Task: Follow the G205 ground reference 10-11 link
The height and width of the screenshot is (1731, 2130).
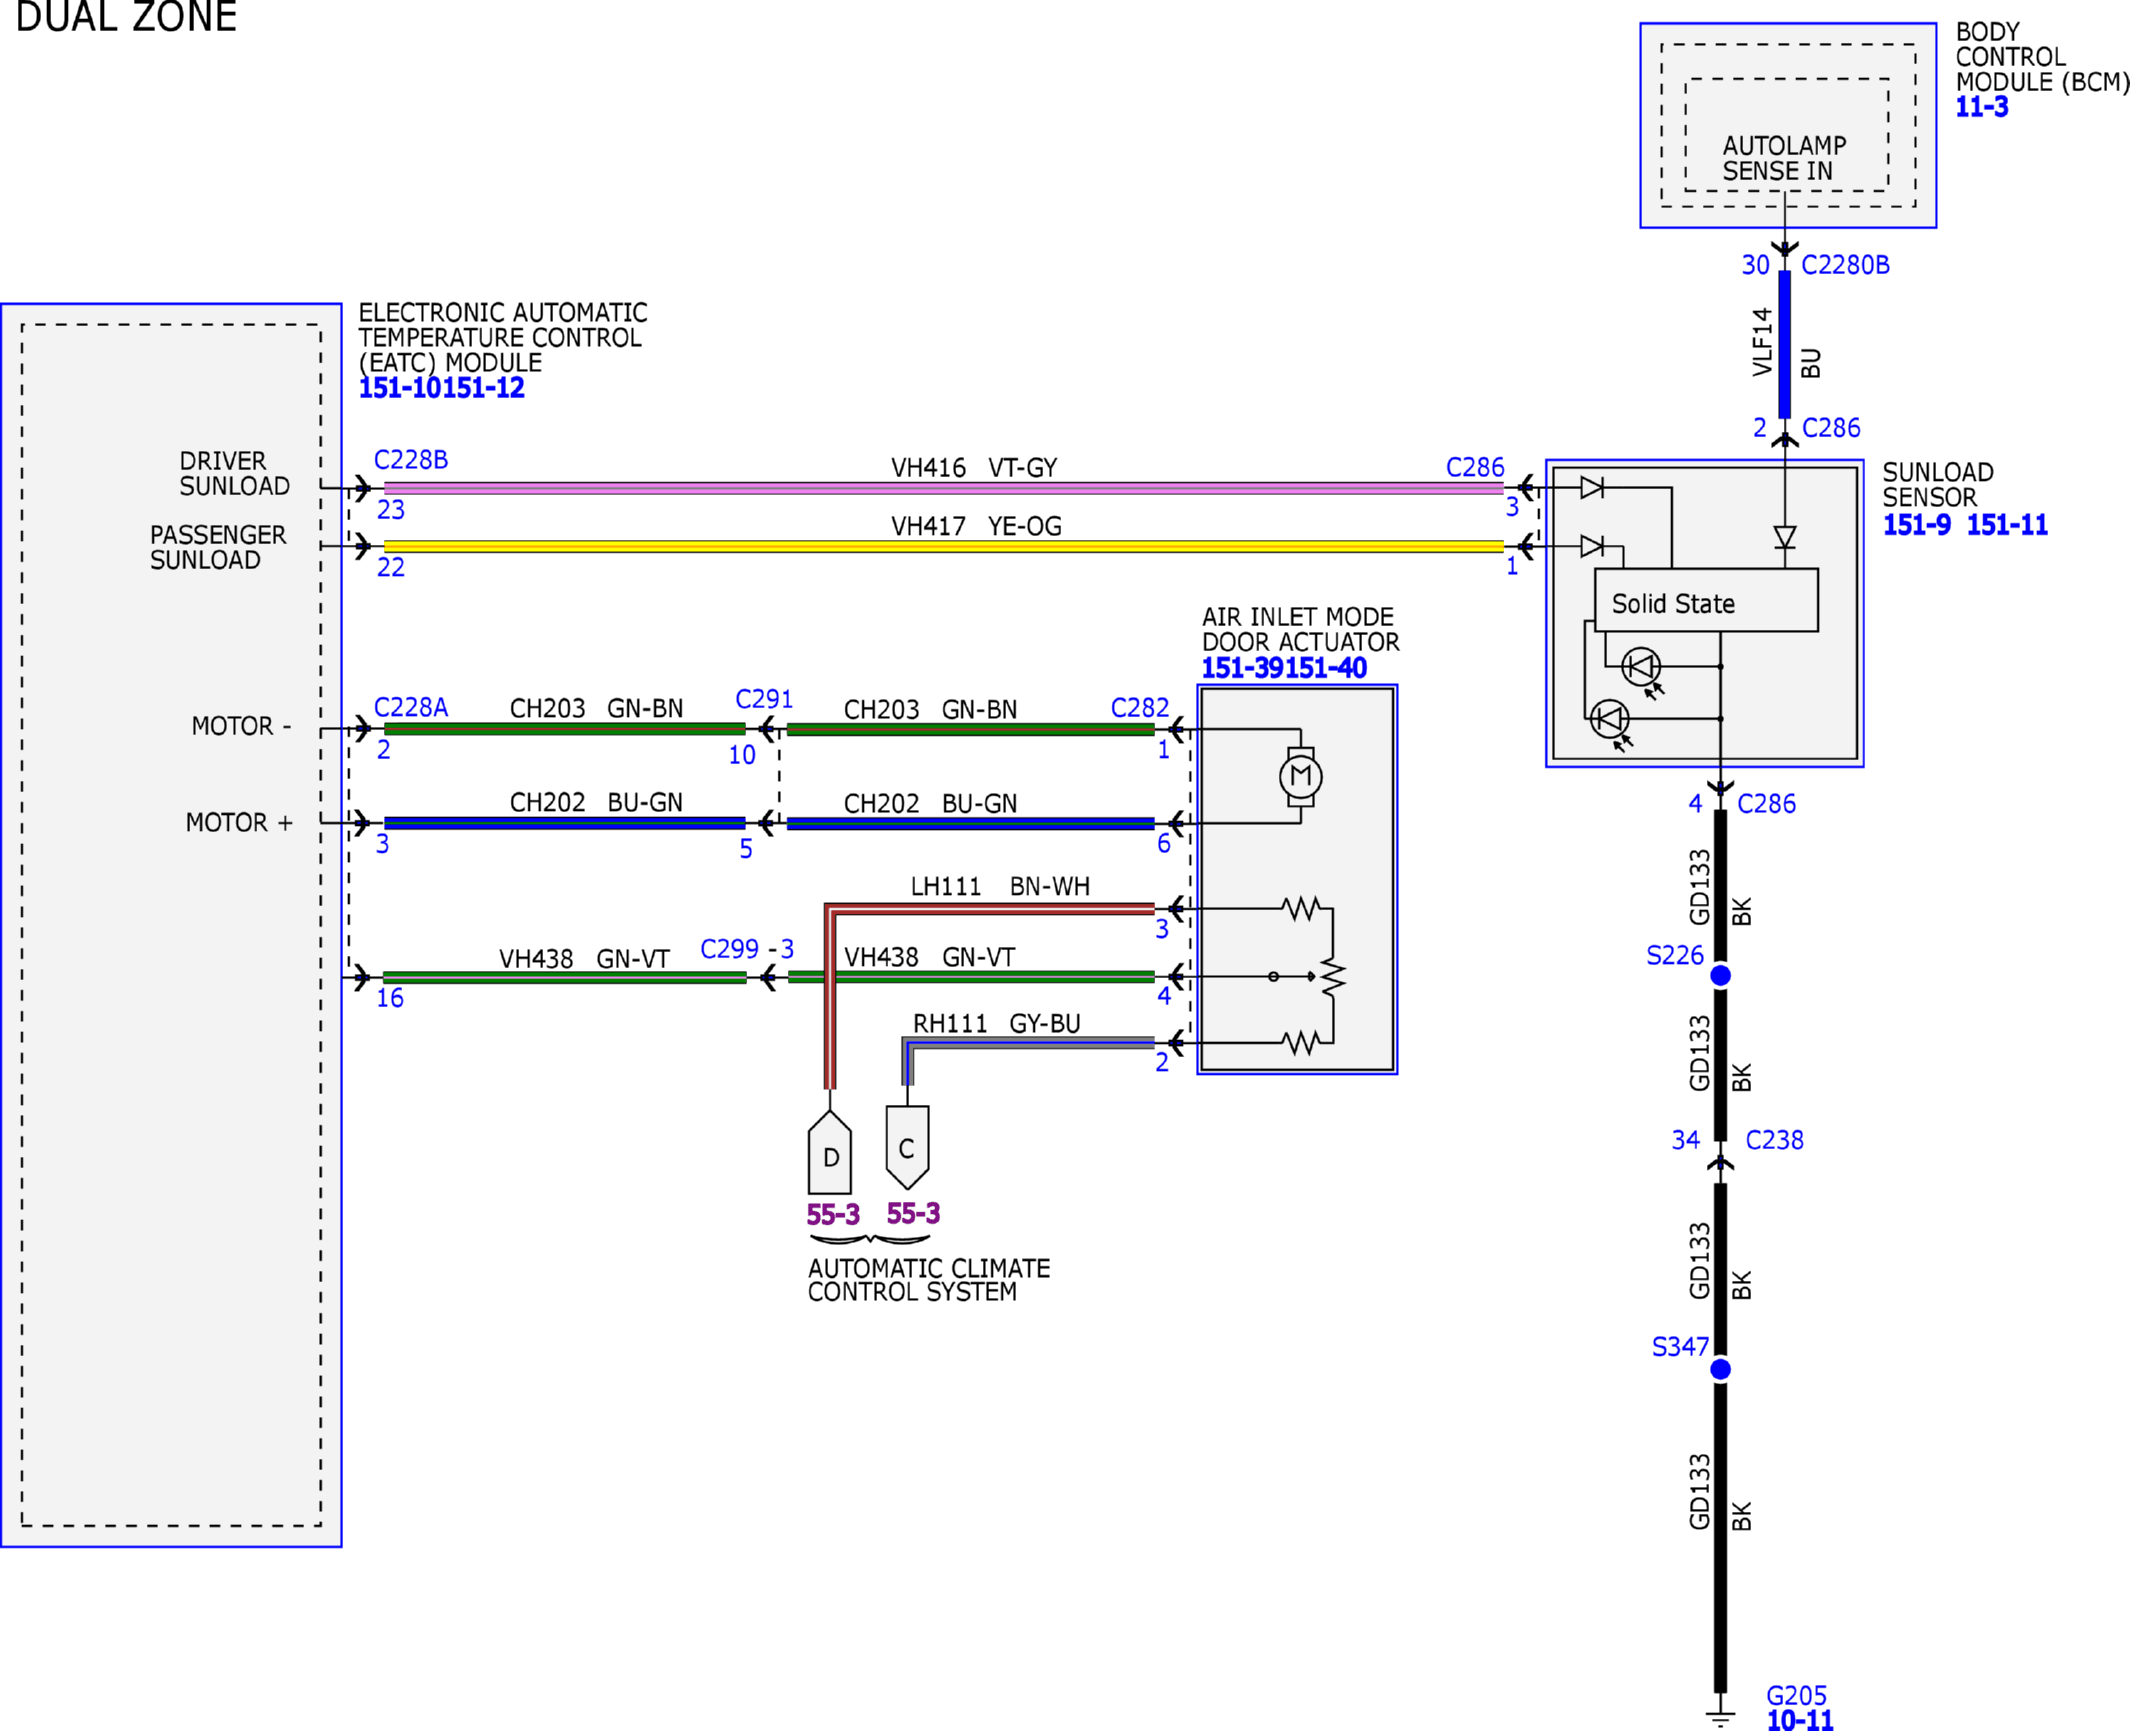Action: pyautogui.click(x=1800, y=1720)
